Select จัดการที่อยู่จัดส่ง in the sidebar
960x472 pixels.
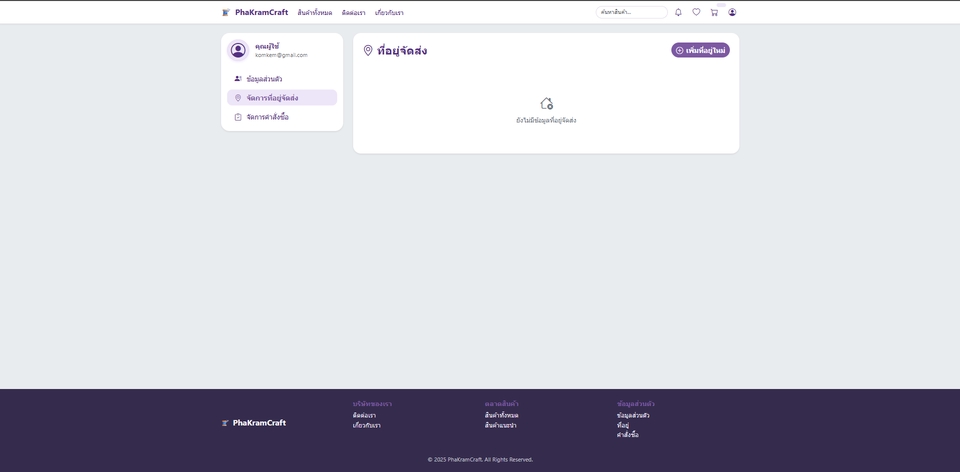click(272, 98)
